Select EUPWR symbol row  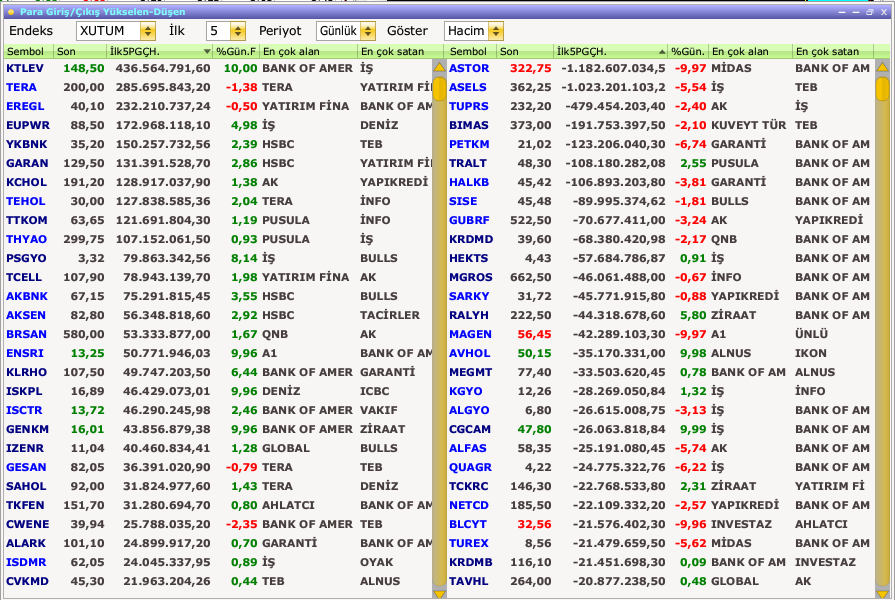219,125
